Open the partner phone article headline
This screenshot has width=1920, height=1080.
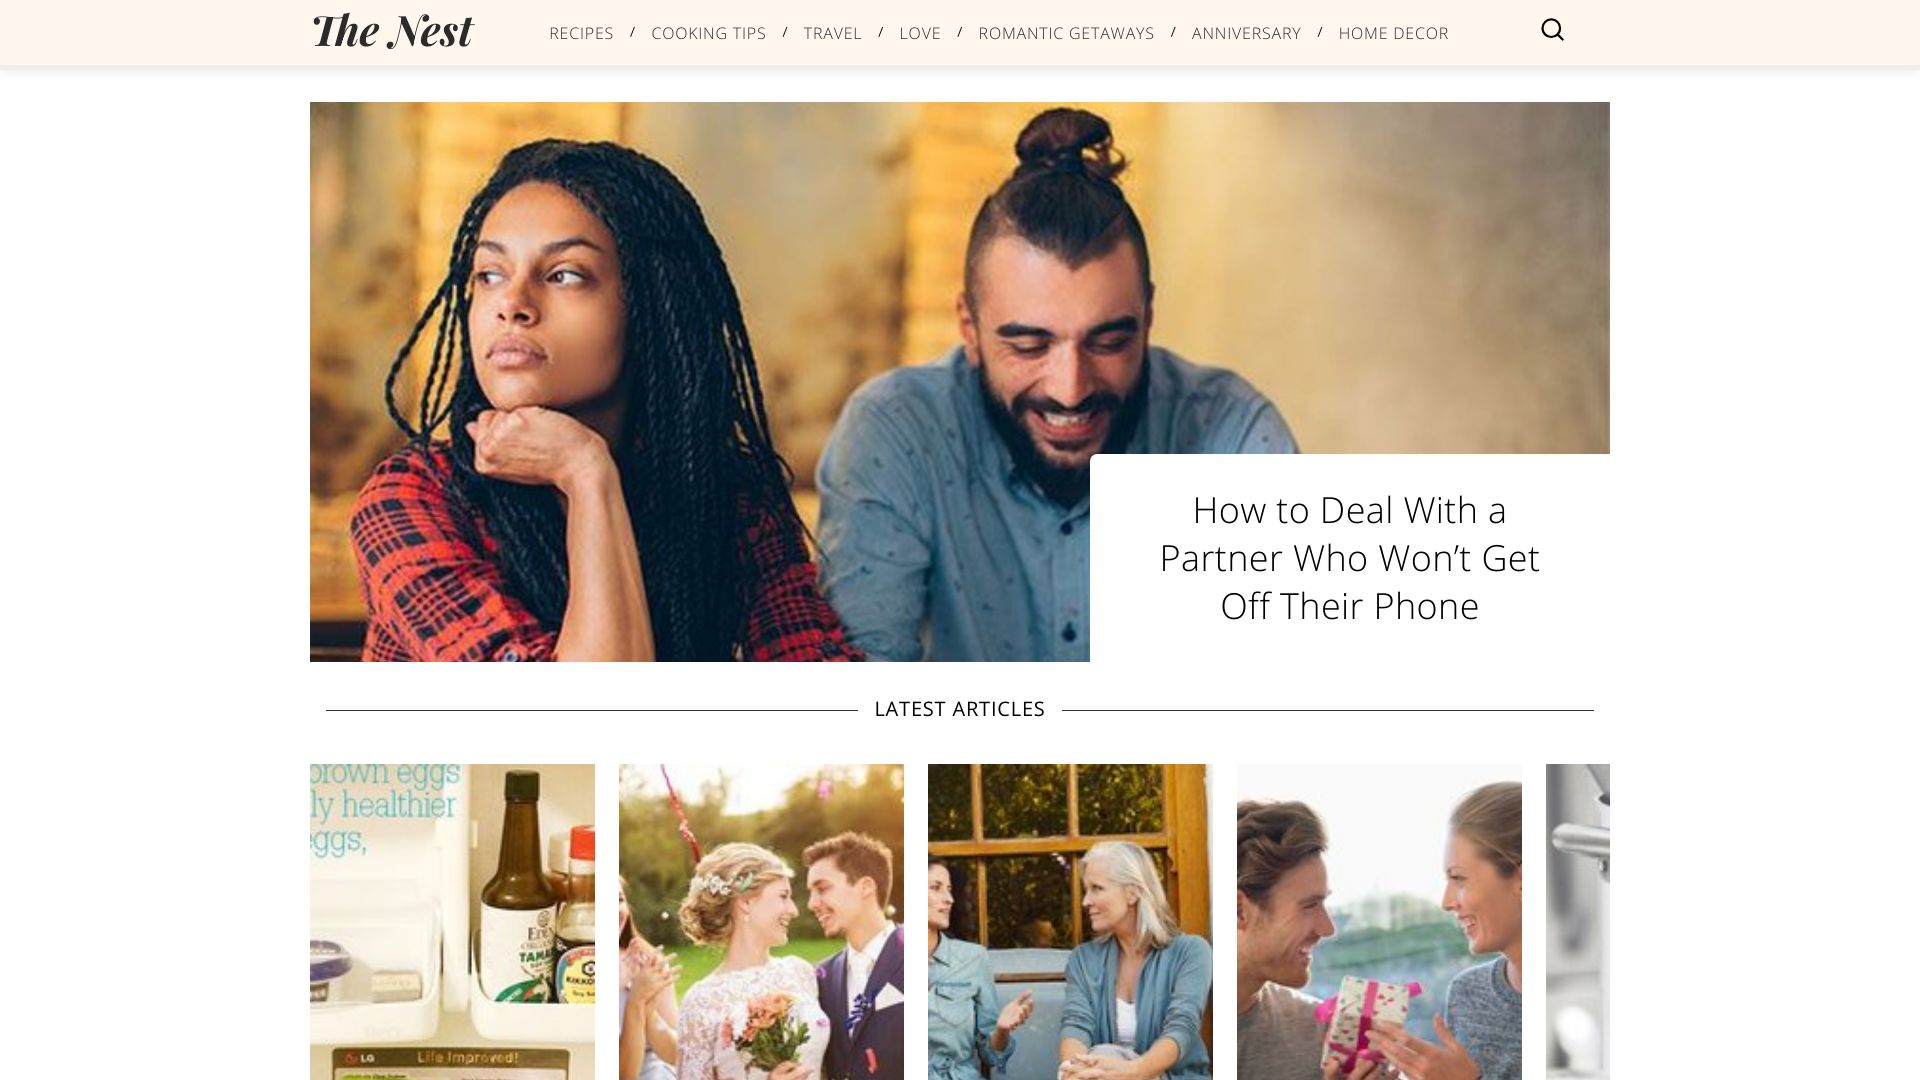(x=1349, y=558)
